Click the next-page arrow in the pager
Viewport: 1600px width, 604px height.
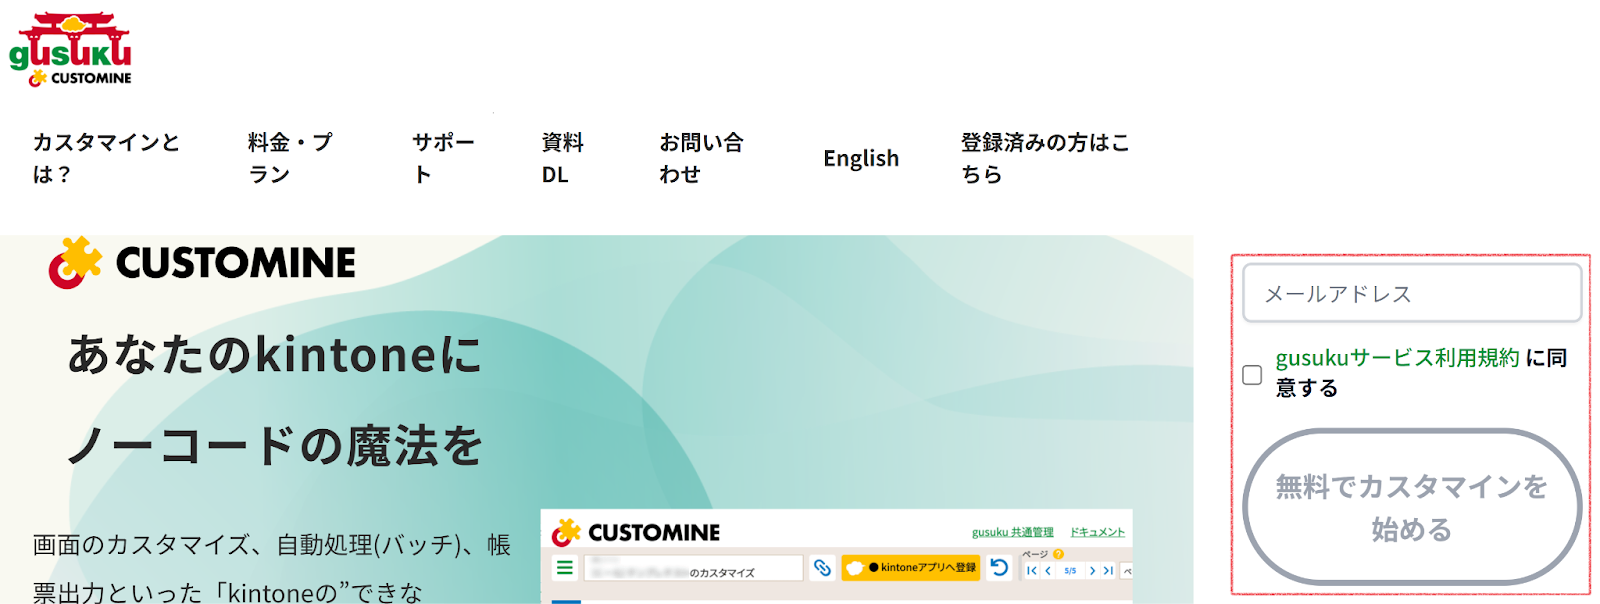coord(1092,570)
